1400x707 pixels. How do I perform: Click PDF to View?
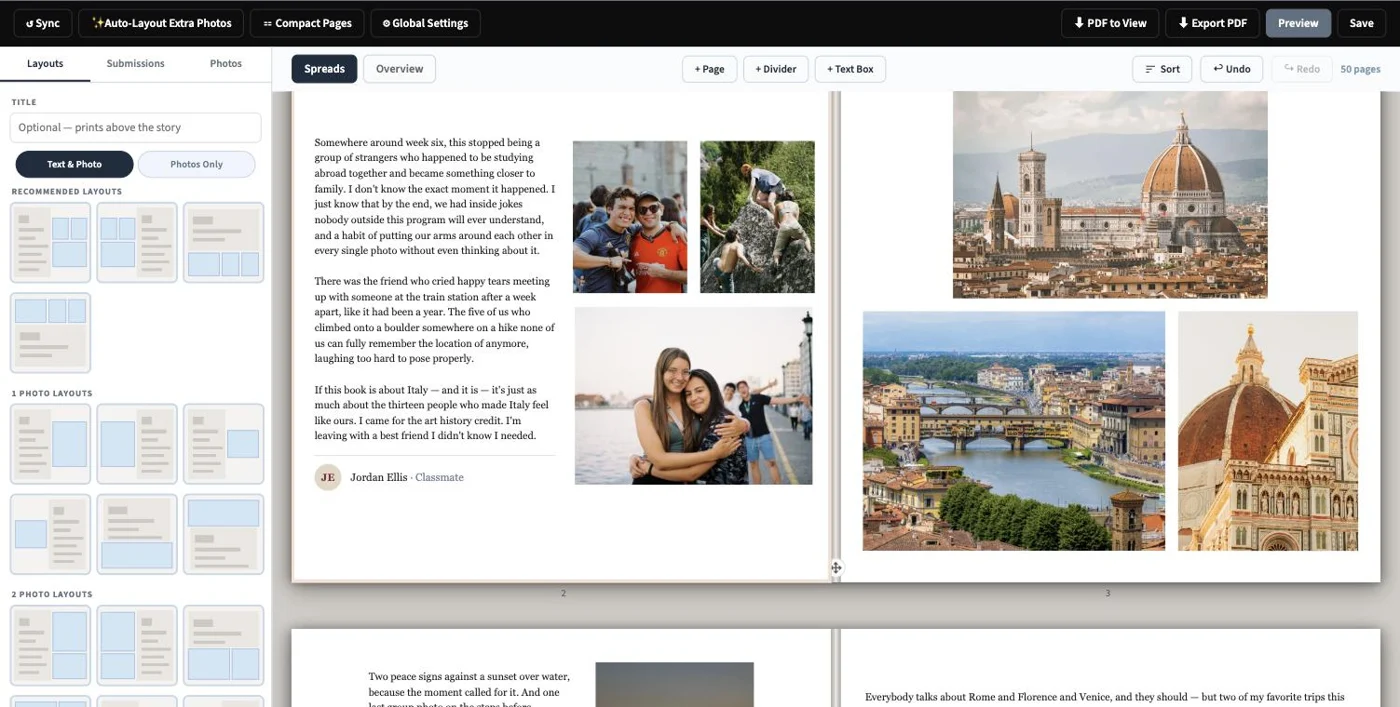pyautogui.click(x=1110, y=23)
